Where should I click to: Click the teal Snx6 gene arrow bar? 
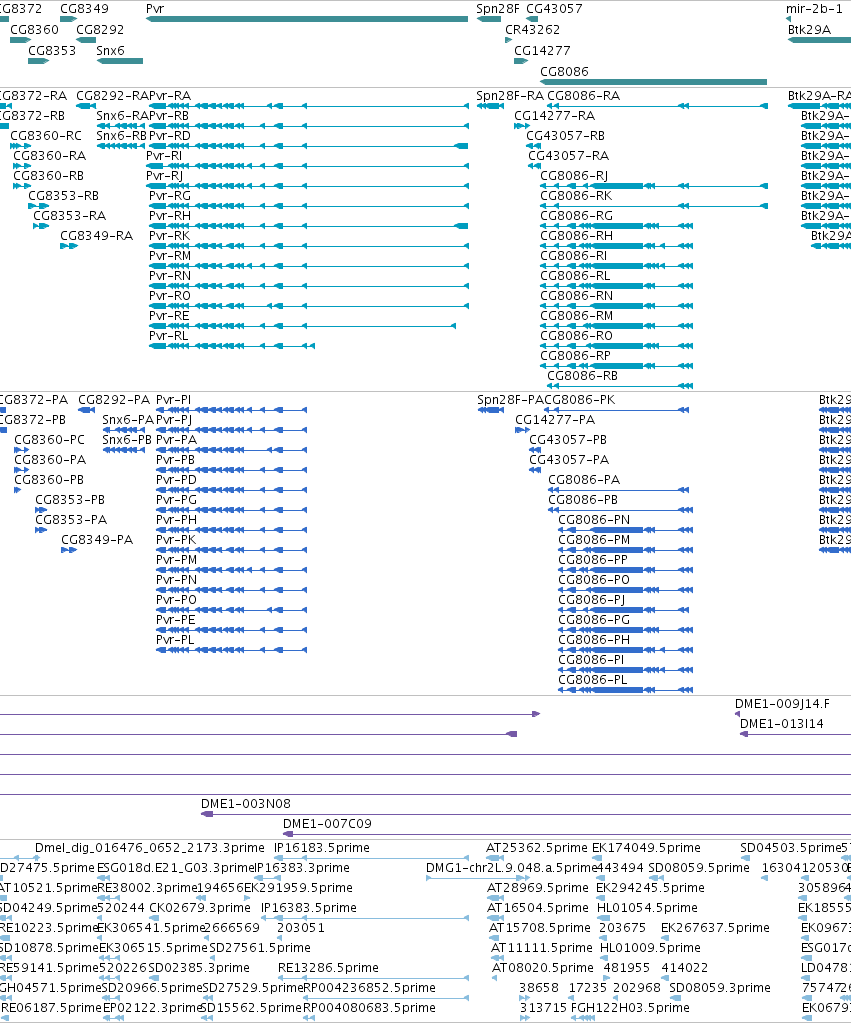click(120, 61)
